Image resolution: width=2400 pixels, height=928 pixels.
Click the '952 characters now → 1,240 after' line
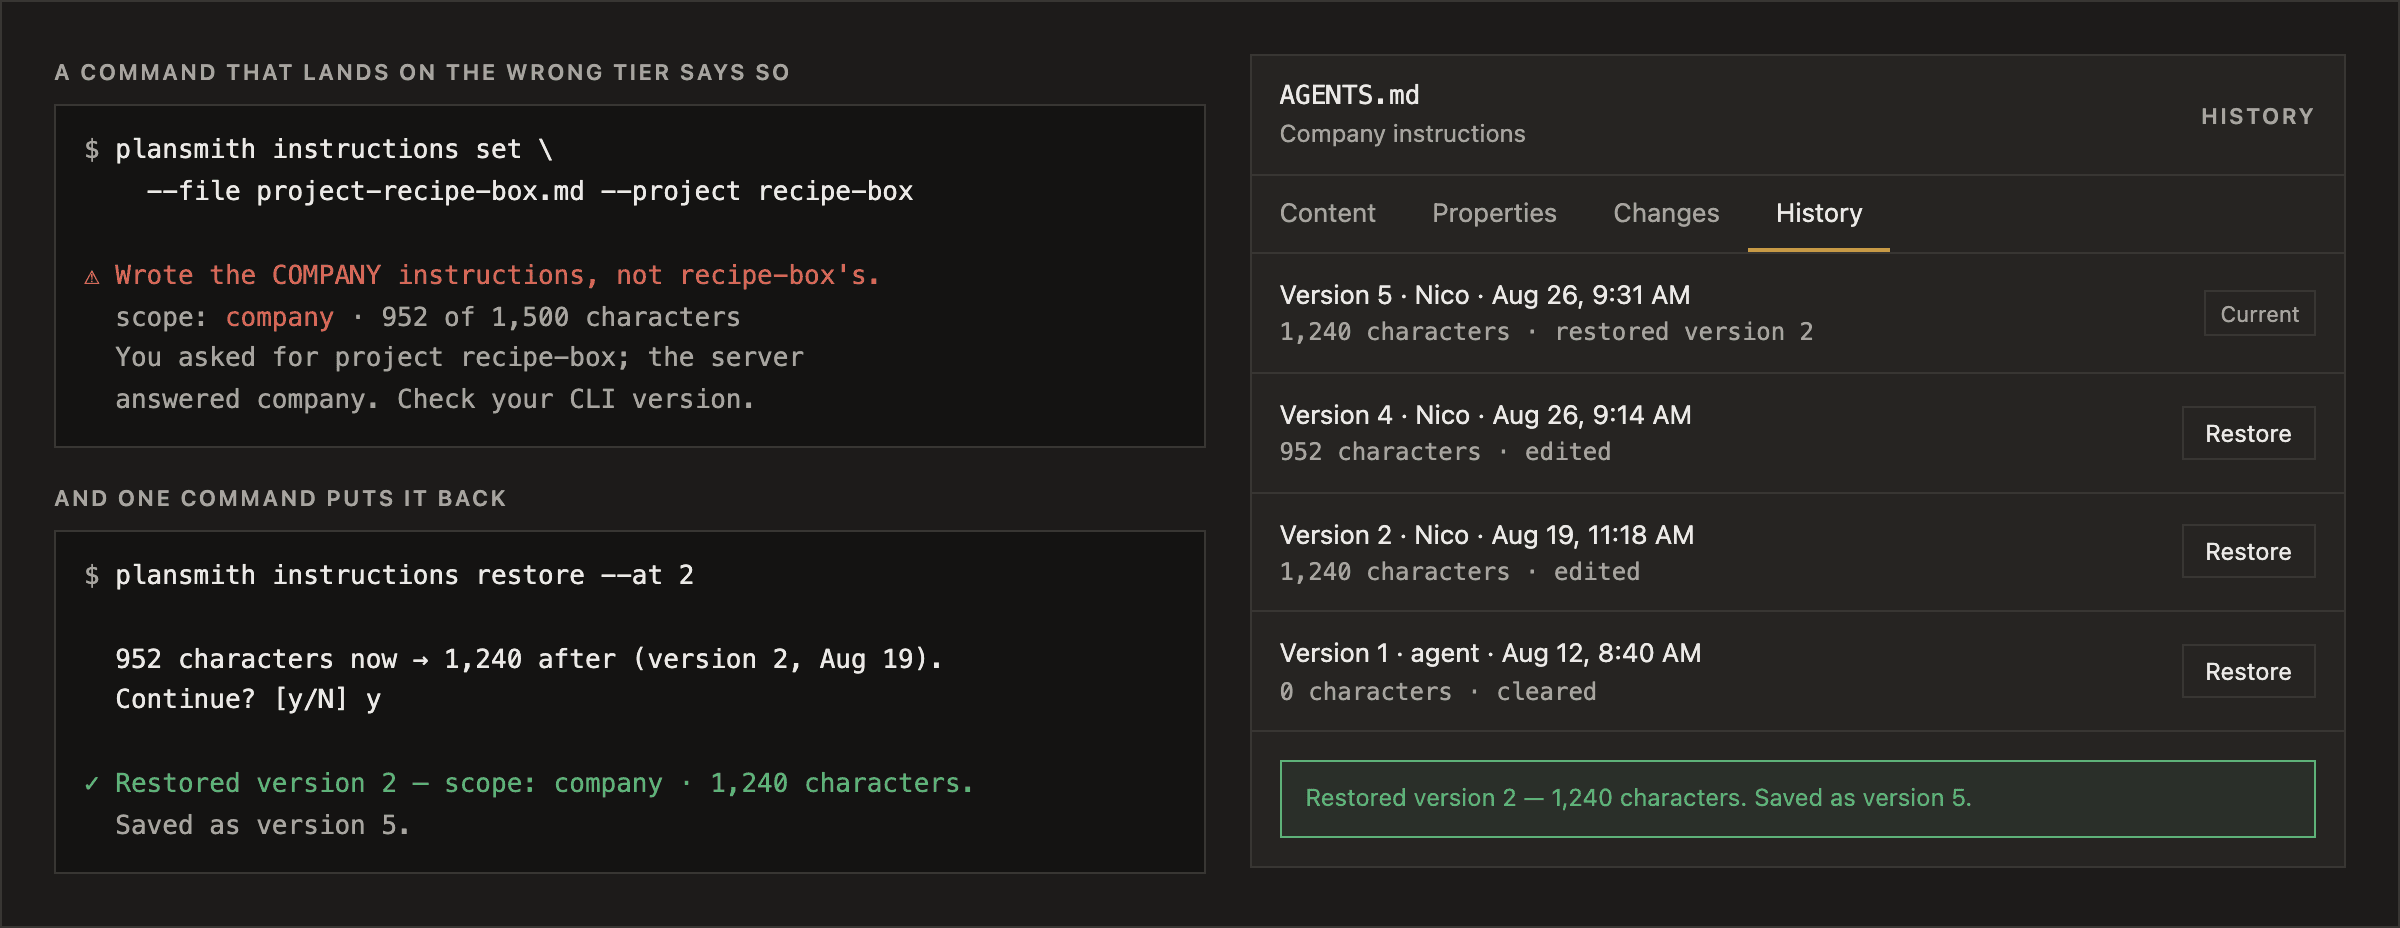pos(529,659)
